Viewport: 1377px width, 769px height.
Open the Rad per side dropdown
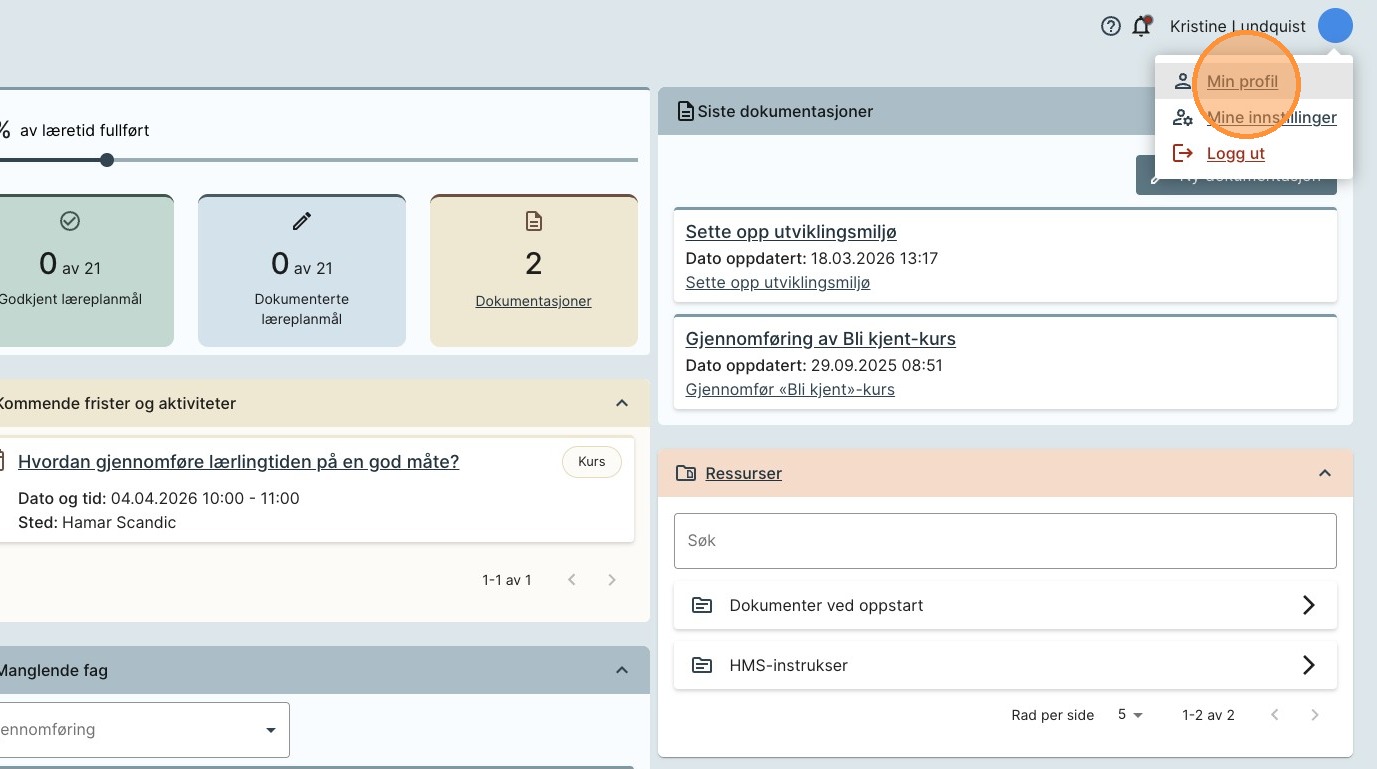[x=1130, y=715]
